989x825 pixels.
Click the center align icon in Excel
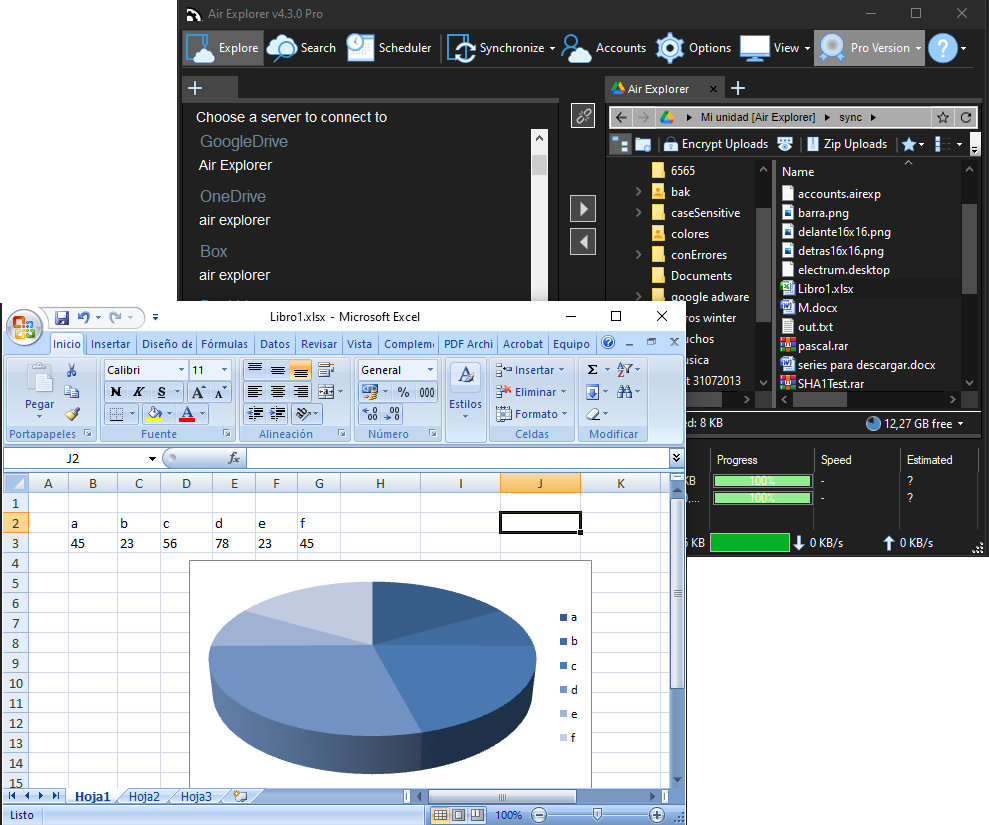(278, 392)
